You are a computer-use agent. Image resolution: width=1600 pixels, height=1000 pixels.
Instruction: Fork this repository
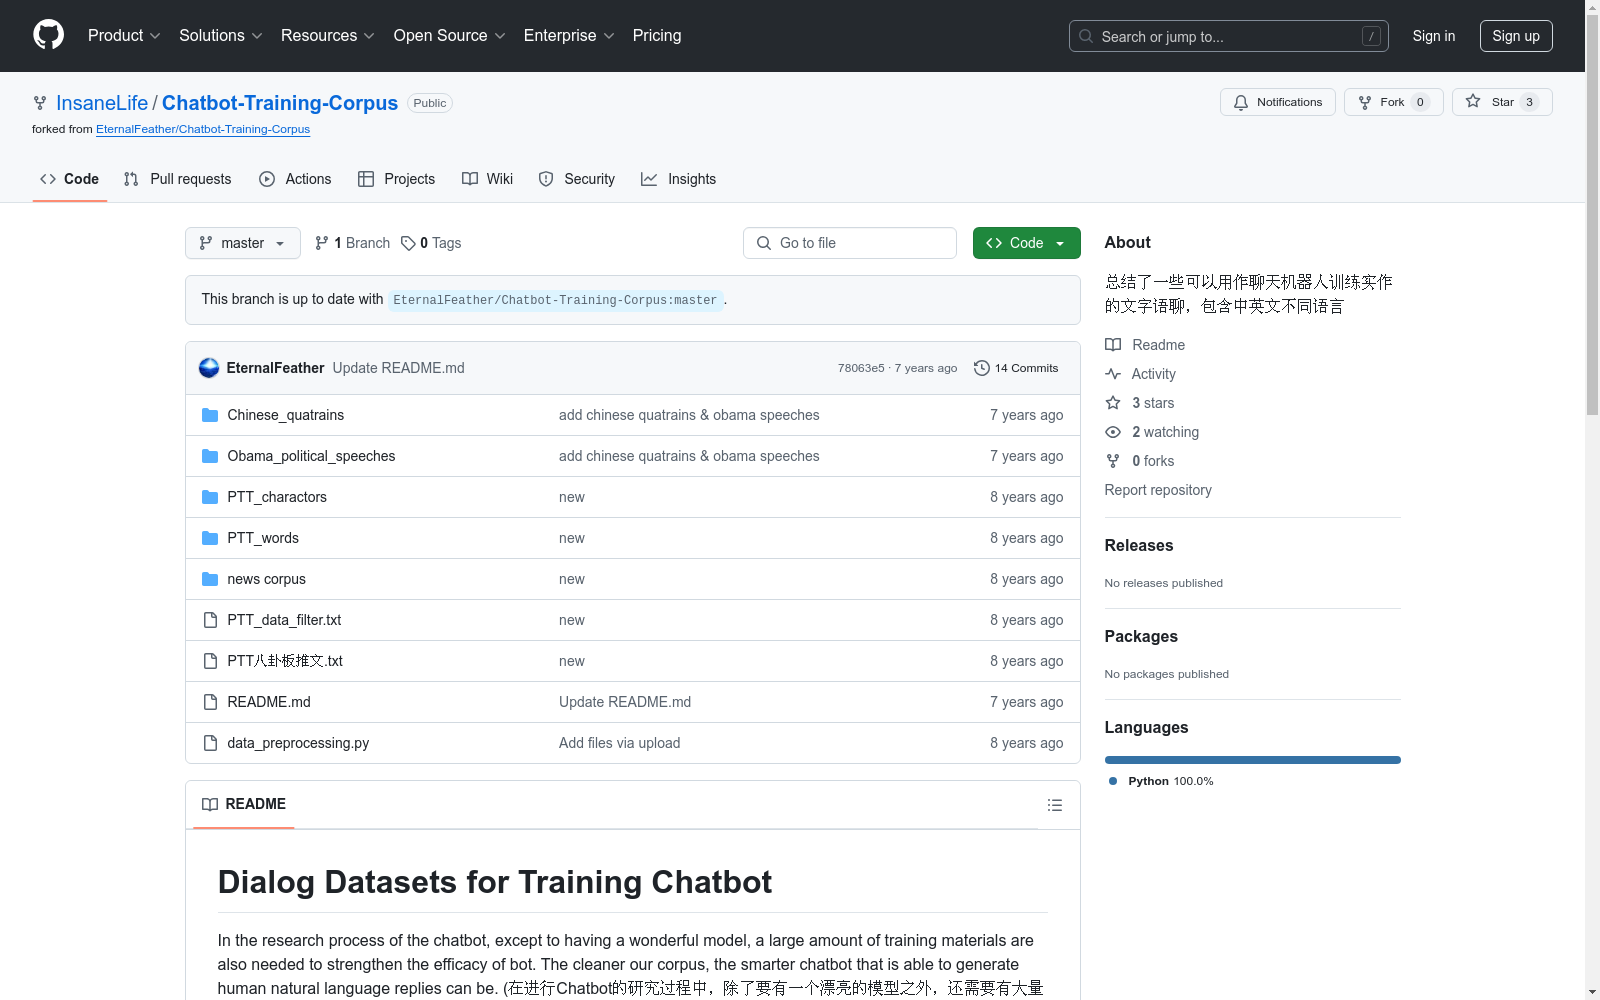pos(1393,102)
